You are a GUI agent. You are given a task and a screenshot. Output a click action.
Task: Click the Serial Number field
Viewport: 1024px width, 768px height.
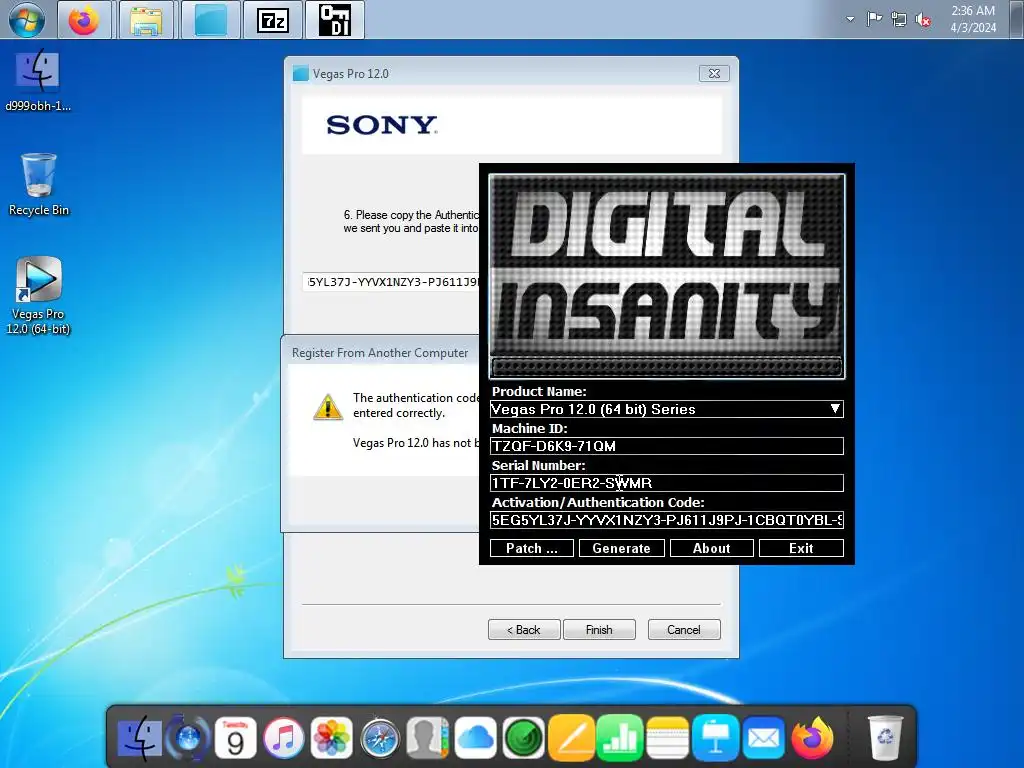pyautogui.click(x=667, y=483)
